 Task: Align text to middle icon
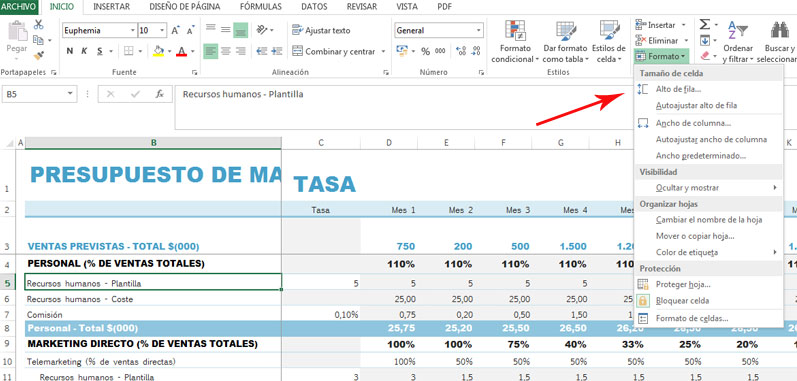pos(226,30)
